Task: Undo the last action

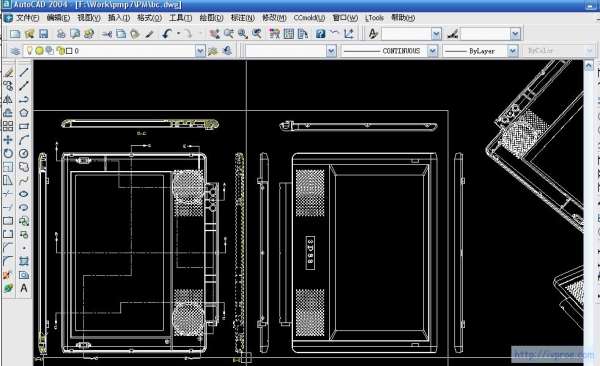Action: click(166, 34)
